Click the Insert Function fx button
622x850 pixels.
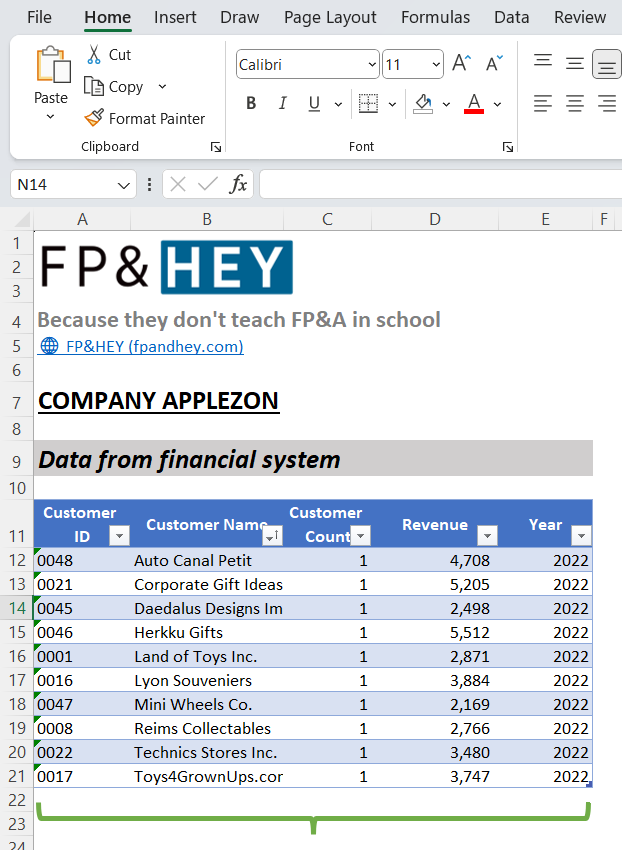coord(238,184)
